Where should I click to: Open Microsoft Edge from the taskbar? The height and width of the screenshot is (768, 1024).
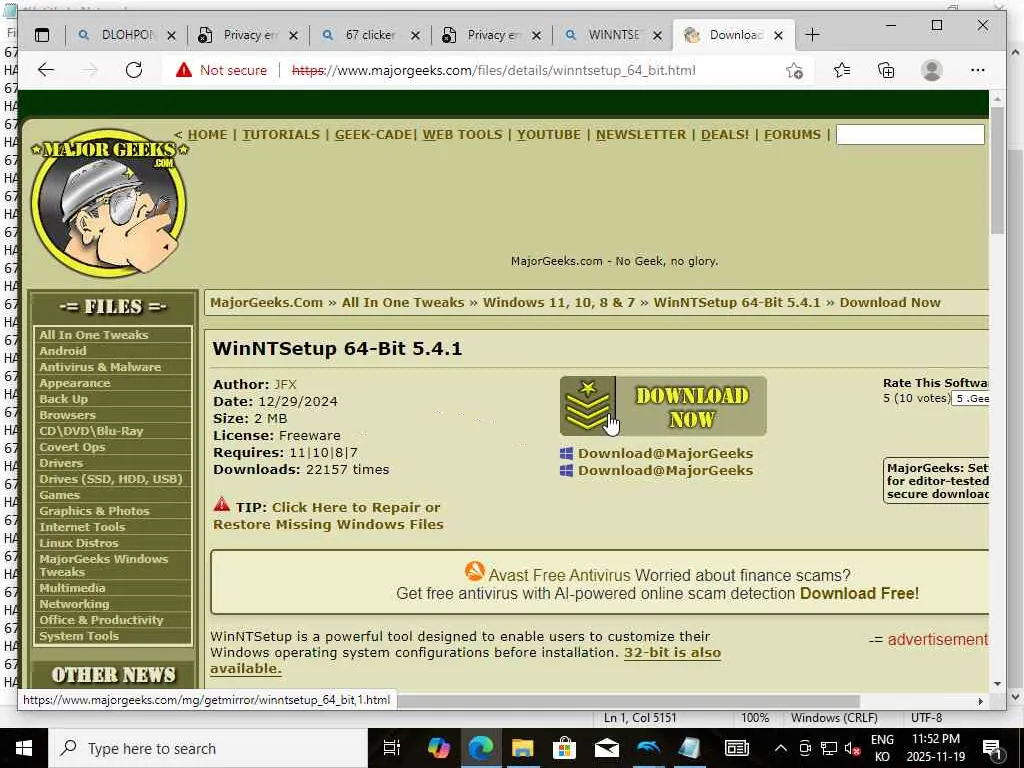coord(480,748)
